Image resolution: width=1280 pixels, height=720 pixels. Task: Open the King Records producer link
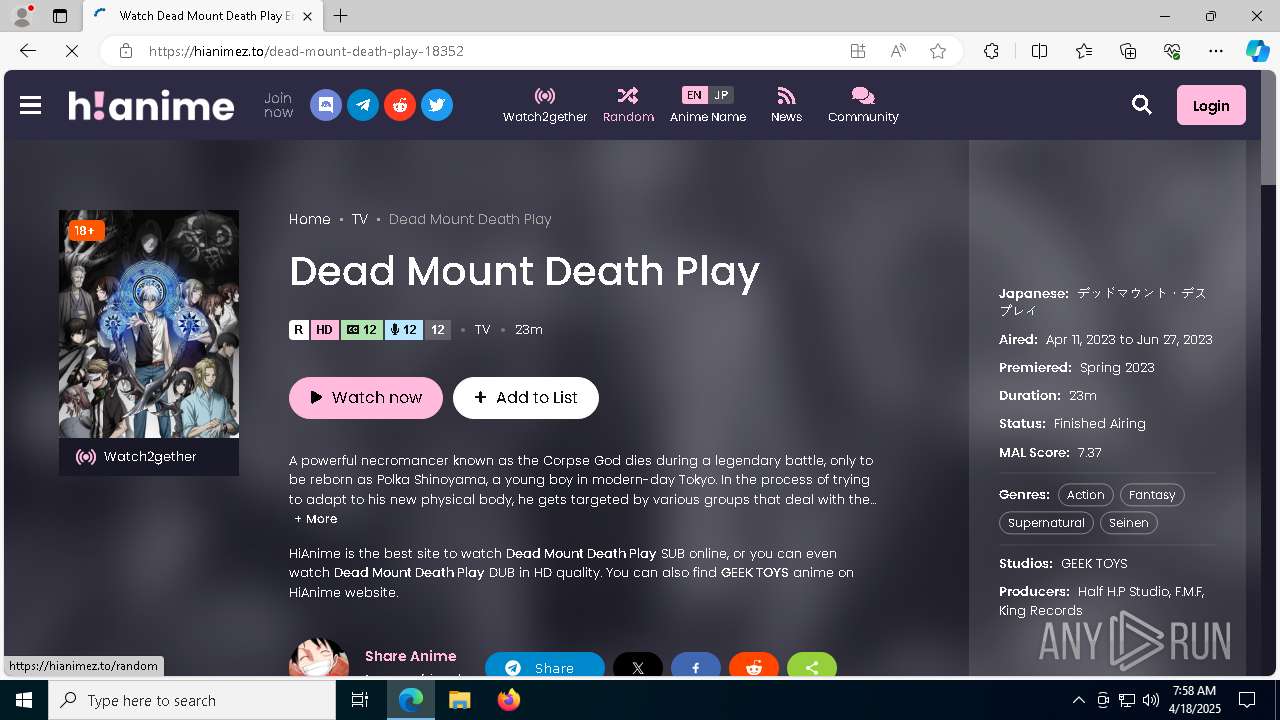(1041, 611)
